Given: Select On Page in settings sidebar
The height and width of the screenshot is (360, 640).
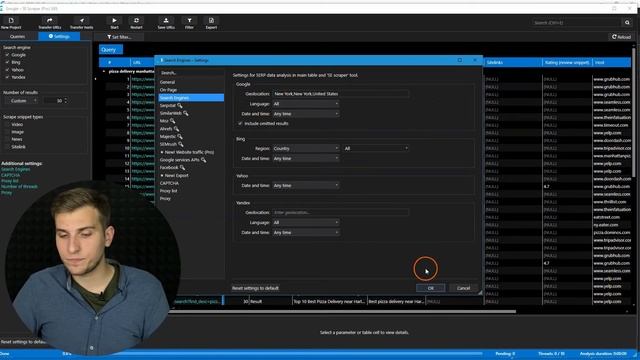Looking at the screenshot, I should pos(168,90).
